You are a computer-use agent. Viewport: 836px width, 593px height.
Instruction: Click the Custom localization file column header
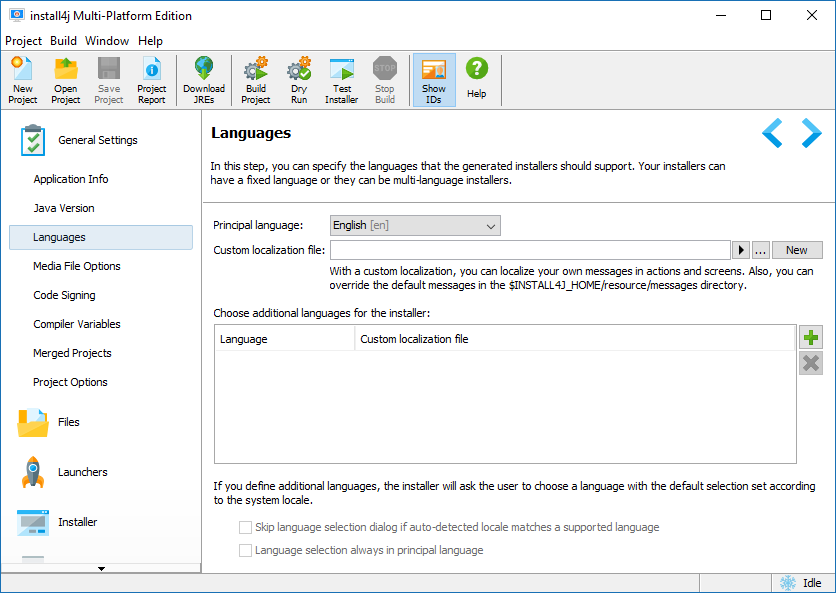point(575,339)
